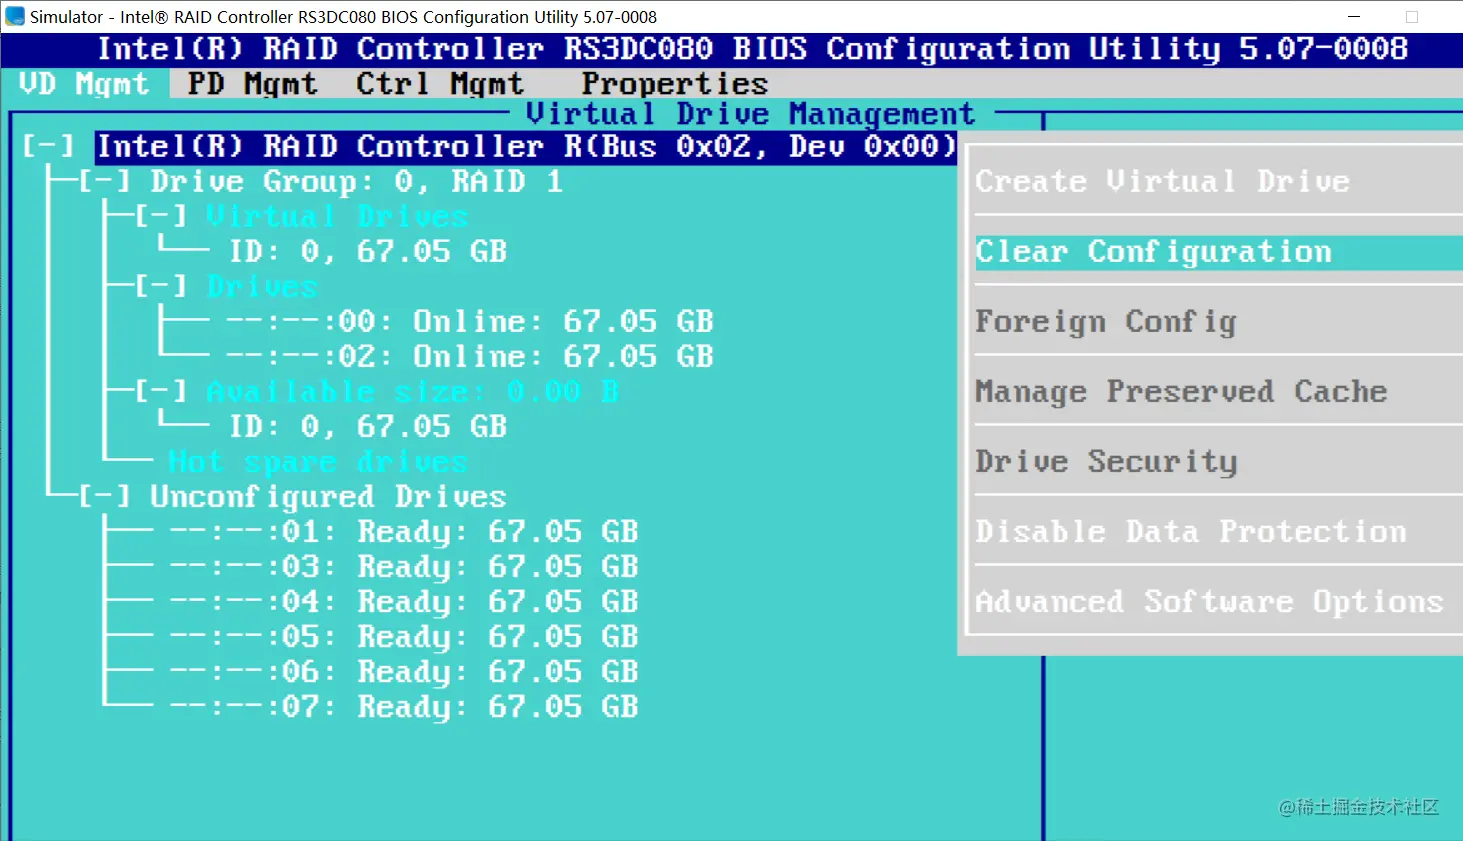
Task: Choose Disable Data Protection option
Action: [x=1191, y=532]
